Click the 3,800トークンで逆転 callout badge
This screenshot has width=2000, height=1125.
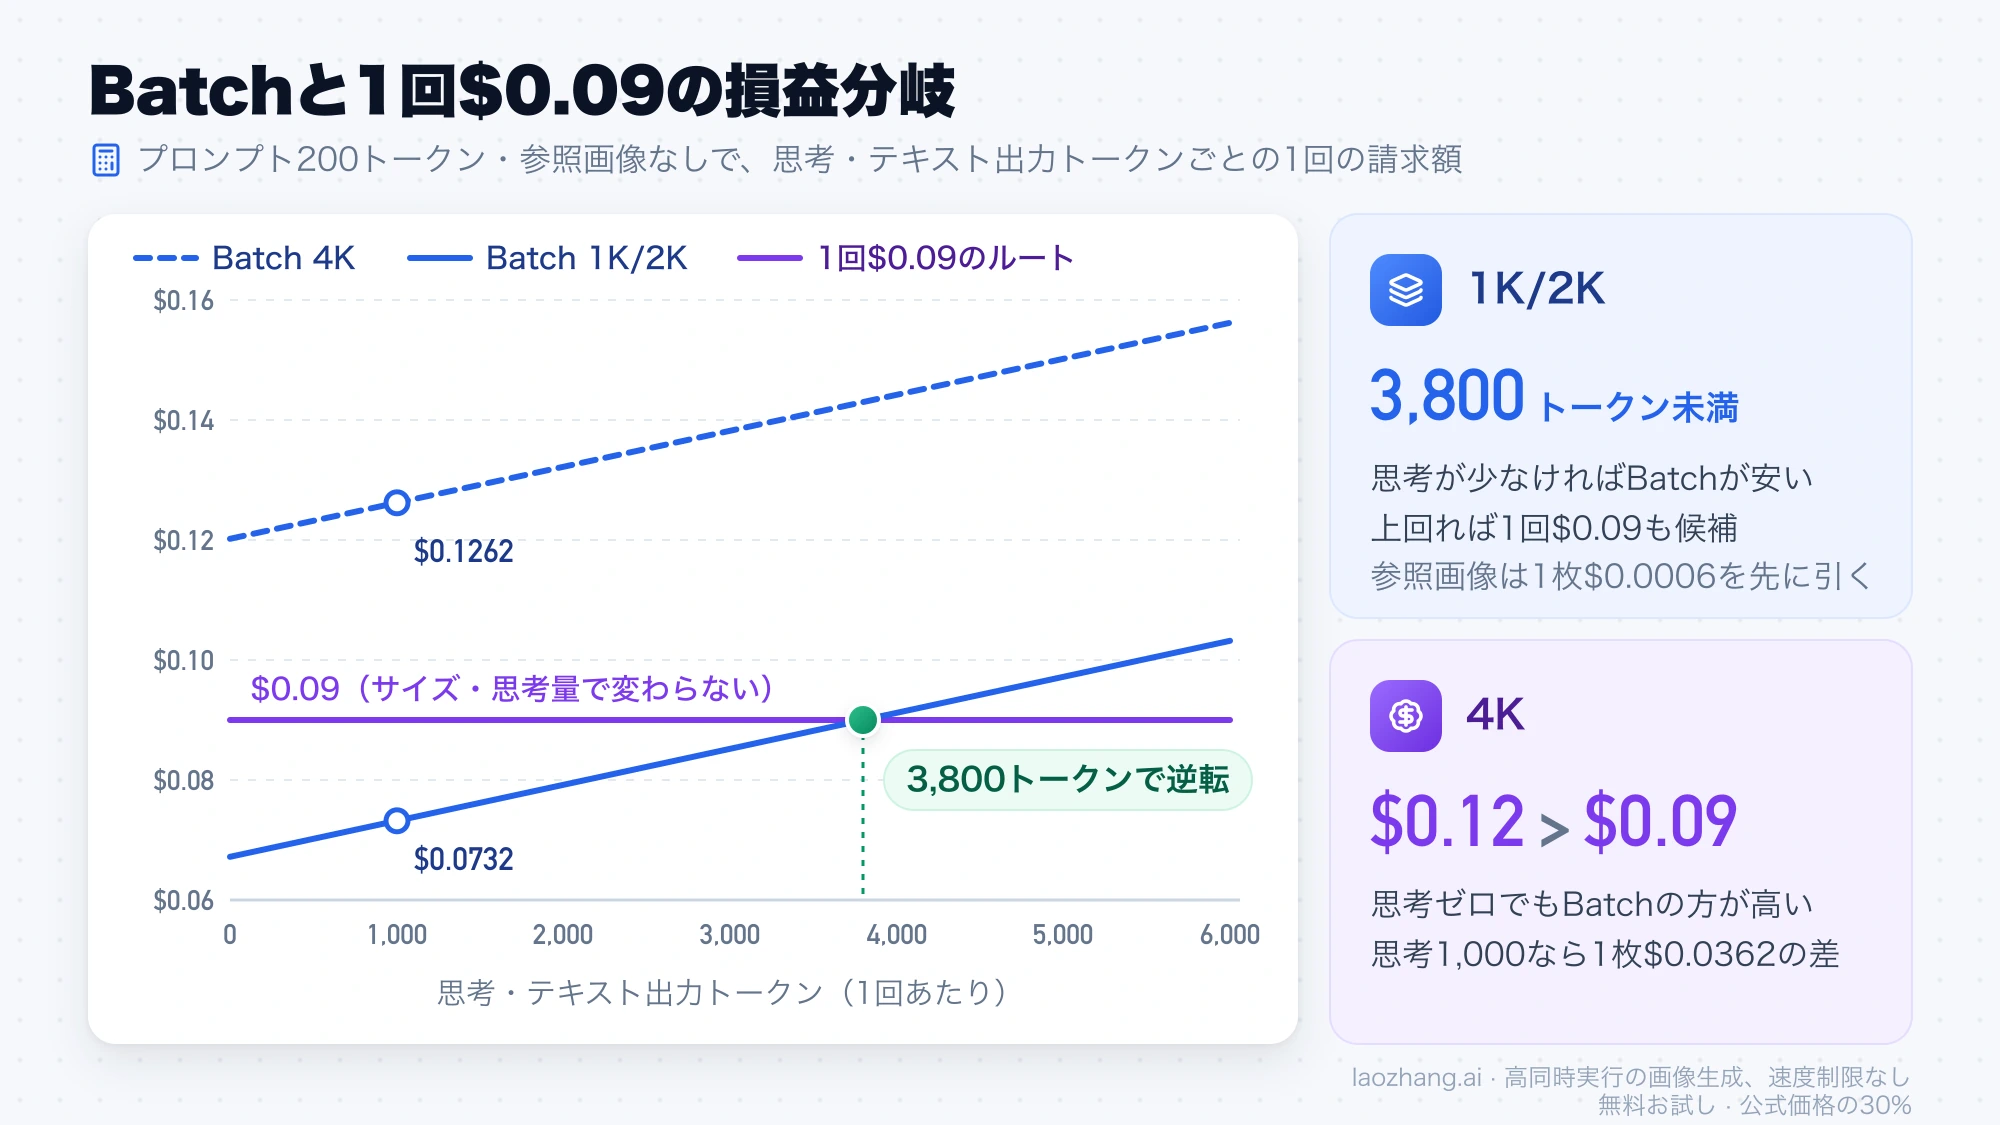point(1067,780)
